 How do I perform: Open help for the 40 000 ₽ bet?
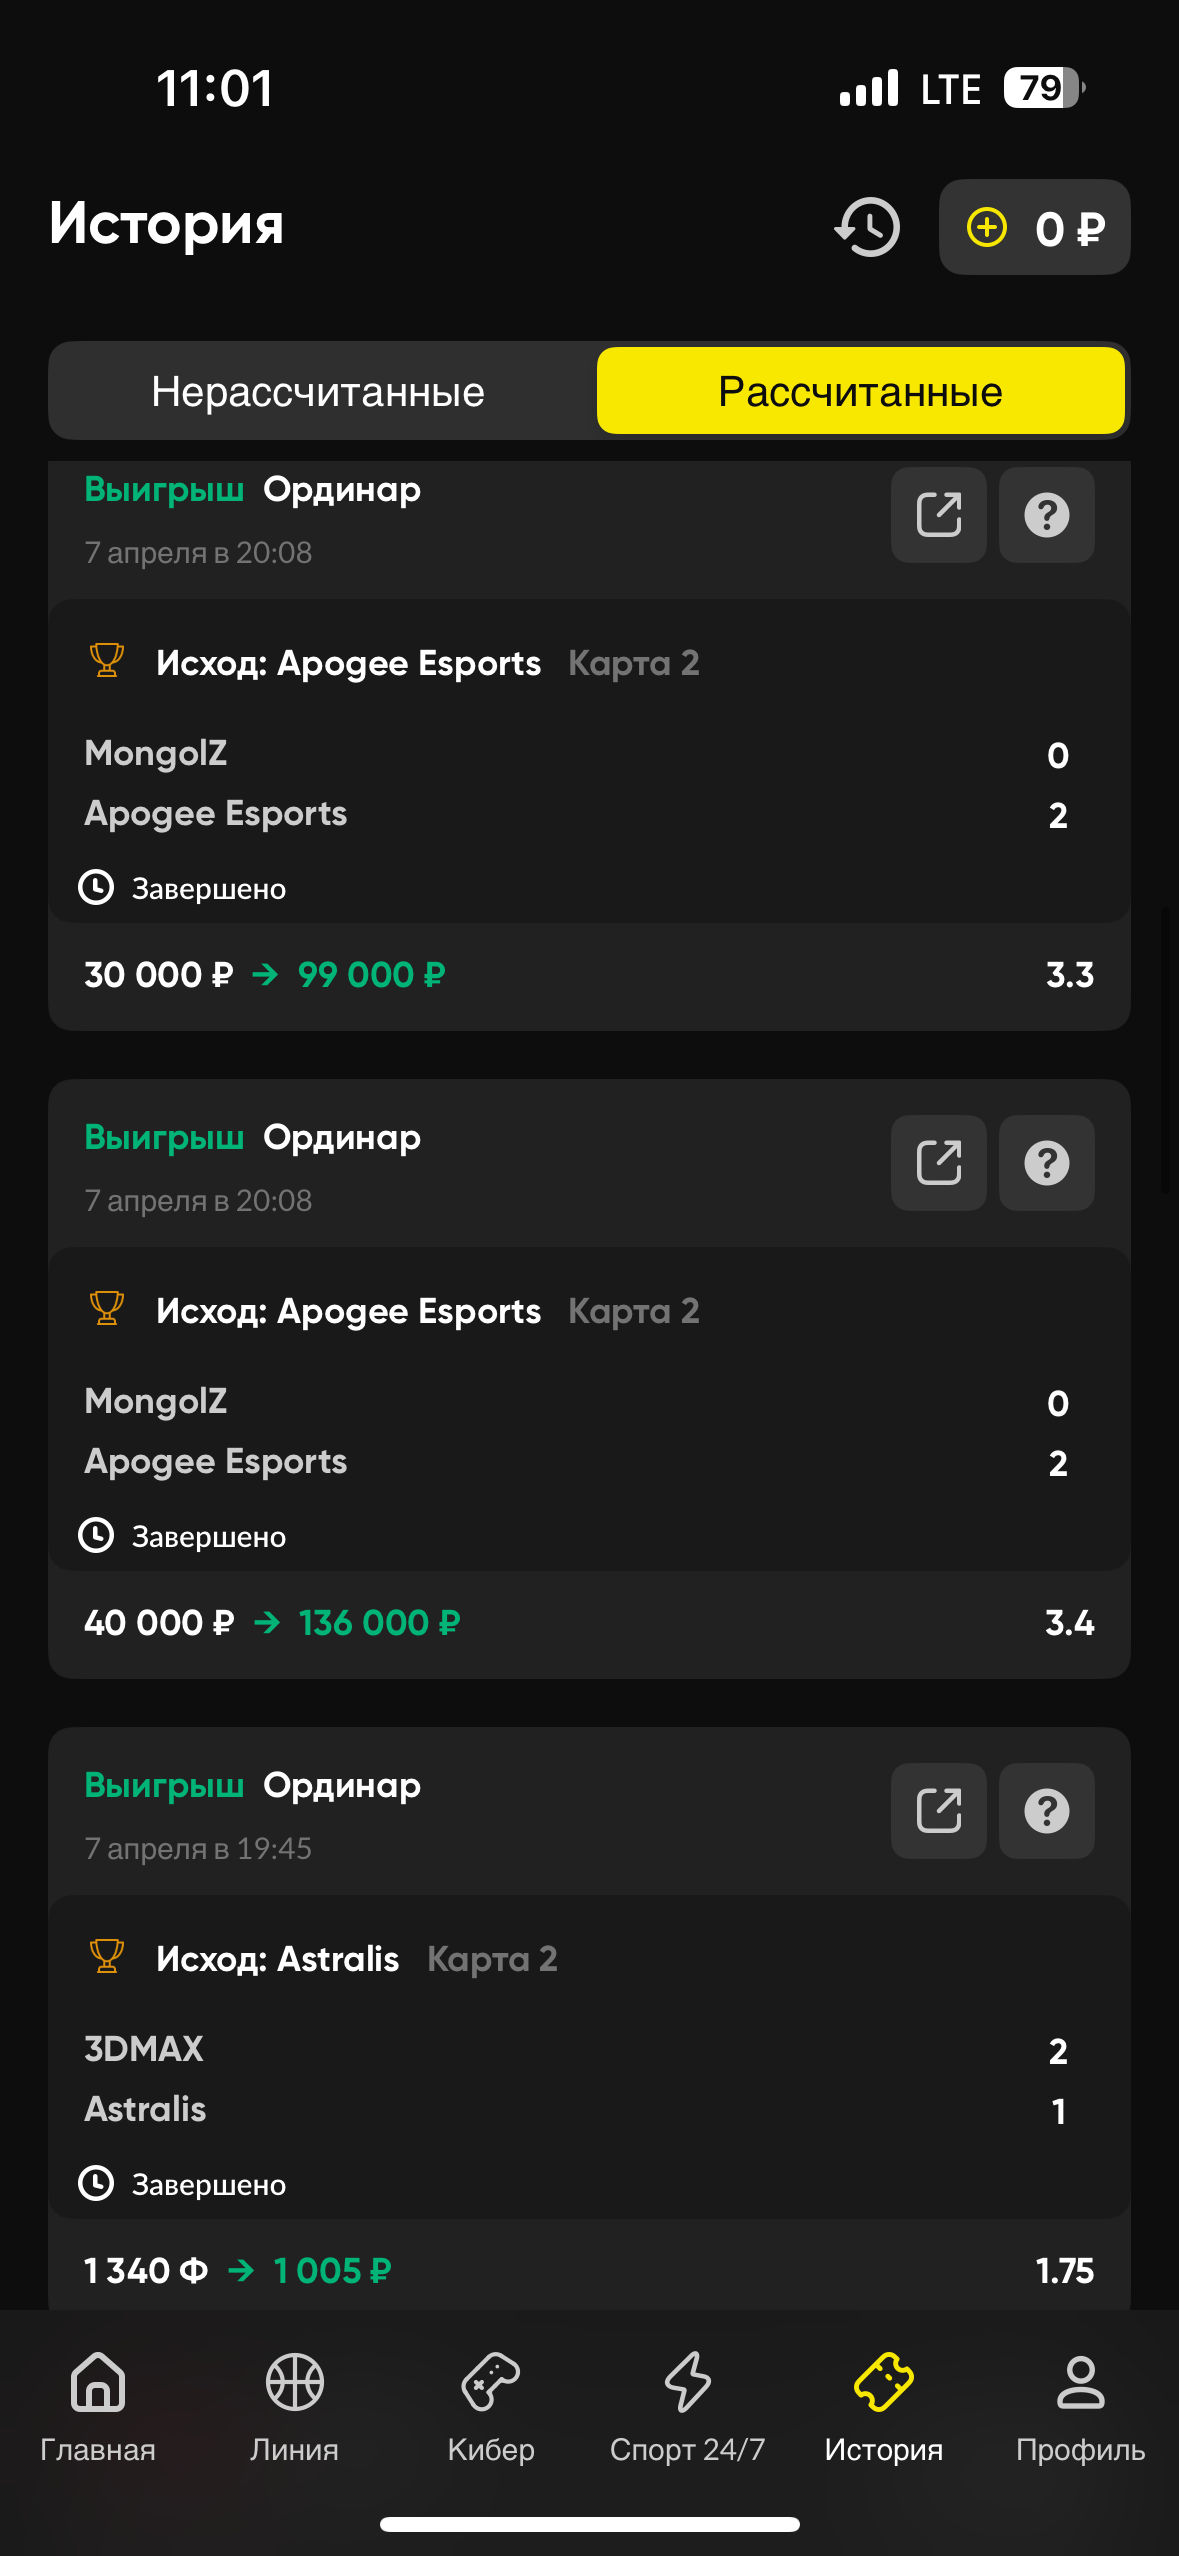(1046, 1163)
